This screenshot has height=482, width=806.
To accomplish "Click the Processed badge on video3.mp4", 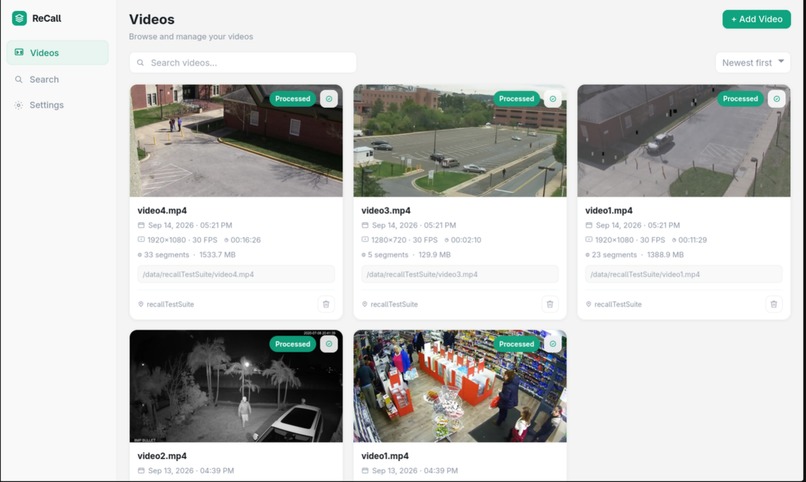I will 516,99.
